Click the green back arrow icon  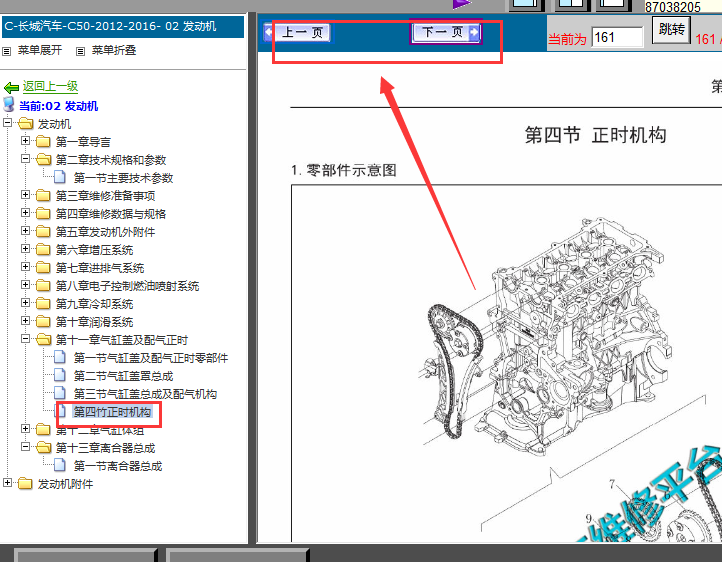click(x=11, y=87)
